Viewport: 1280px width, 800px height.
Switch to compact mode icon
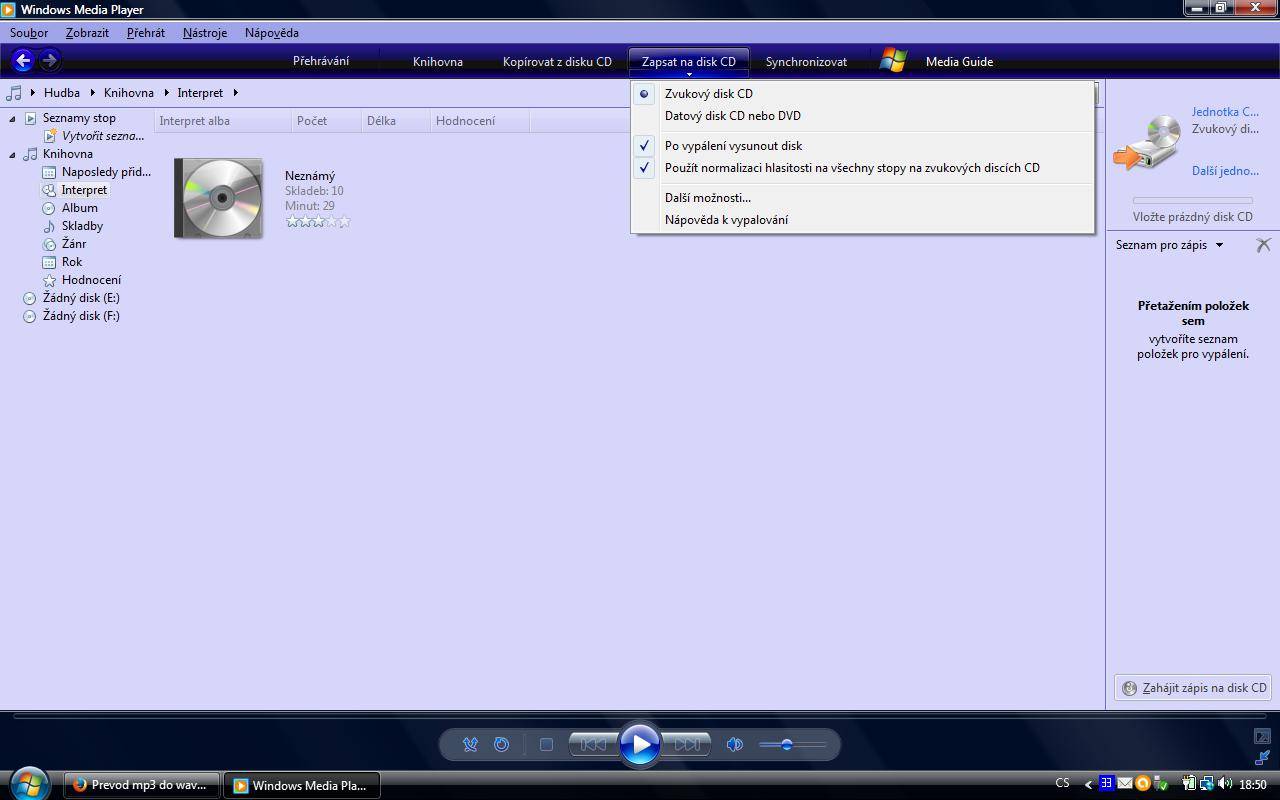1262,758
